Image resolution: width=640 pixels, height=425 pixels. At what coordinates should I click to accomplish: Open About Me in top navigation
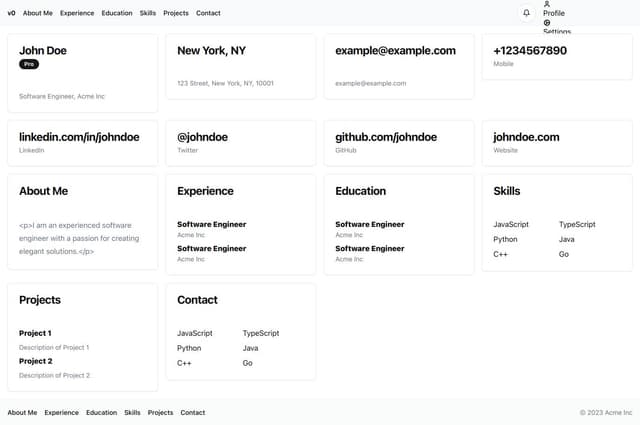point(38,13)
